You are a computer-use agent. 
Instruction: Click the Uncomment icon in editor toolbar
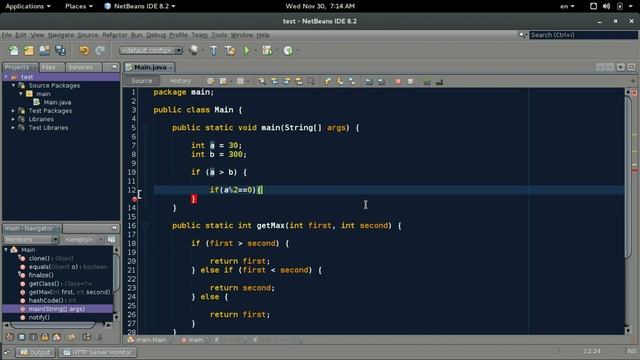[439, 82]
